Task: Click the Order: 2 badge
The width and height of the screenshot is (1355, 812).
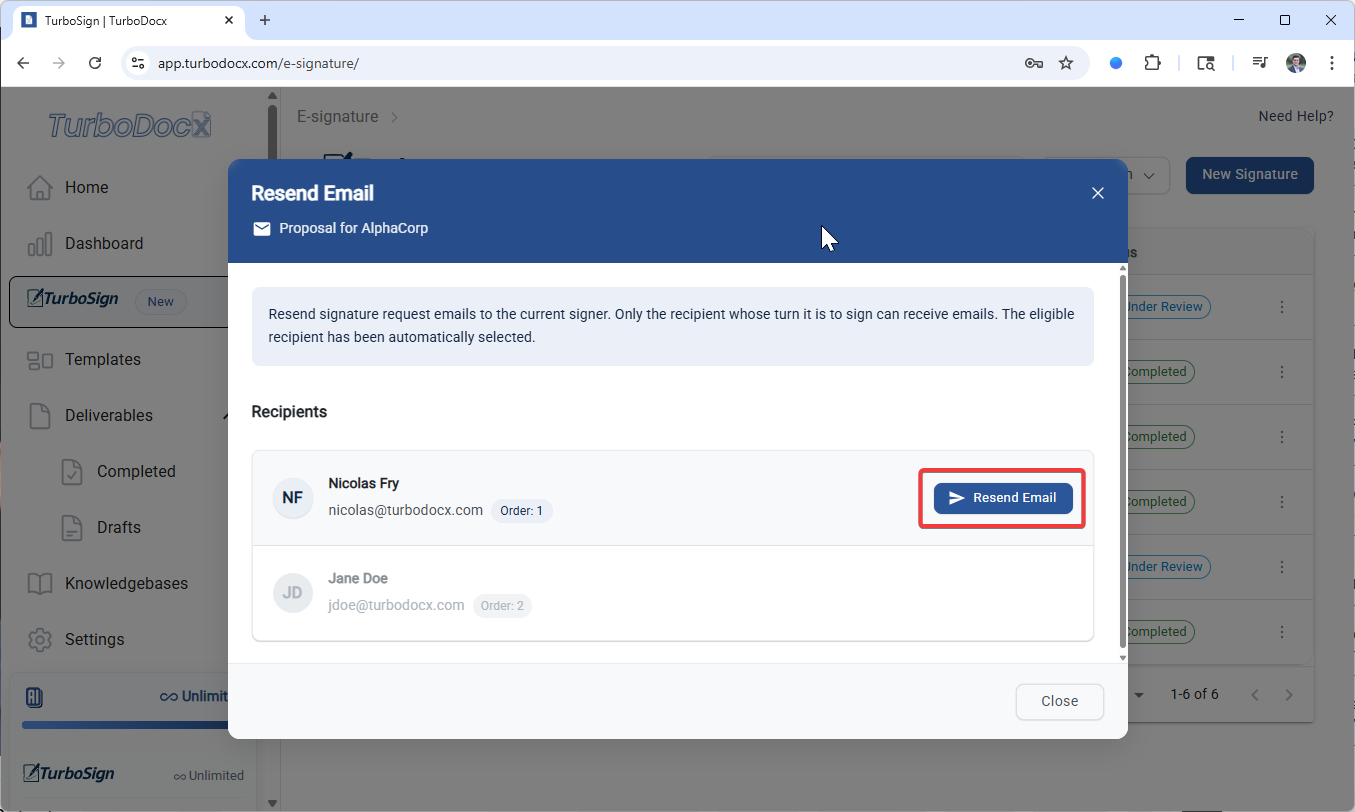Action: [x=502, y=606]
